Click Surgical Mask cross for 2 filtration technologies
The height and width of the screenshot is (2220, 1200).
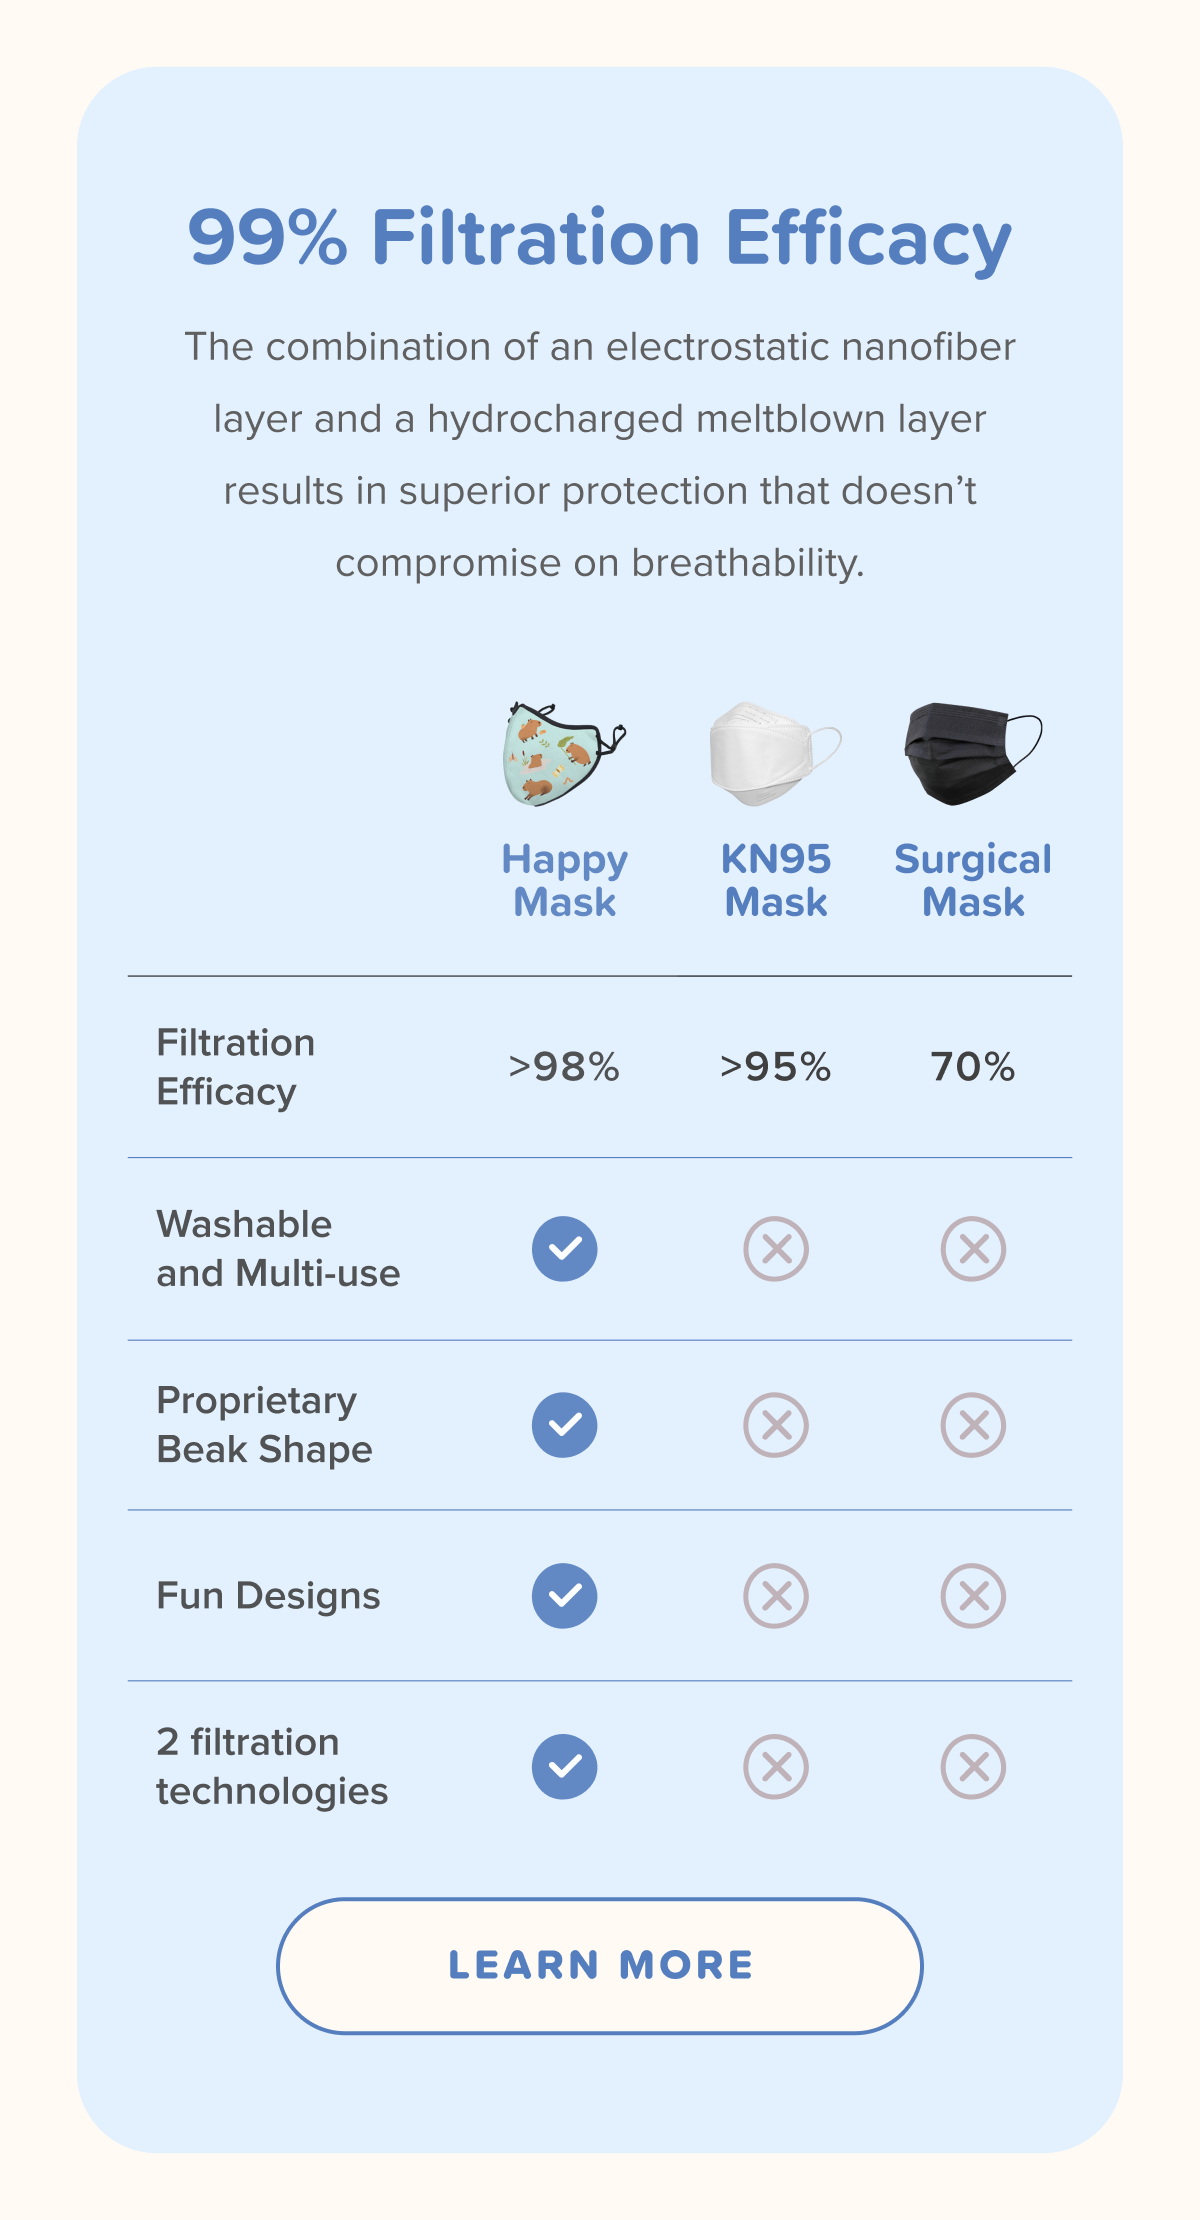973,1767
